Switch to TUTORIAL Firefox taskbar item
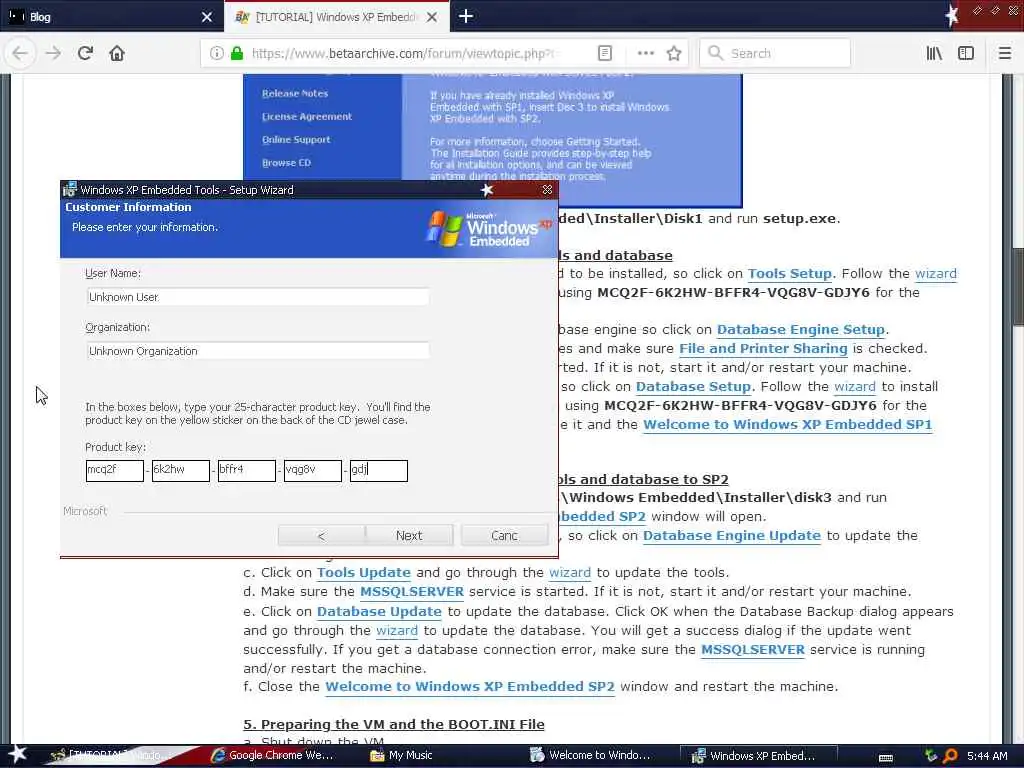The width and height of the screenshot is (1024, 768). coord(111,755)
